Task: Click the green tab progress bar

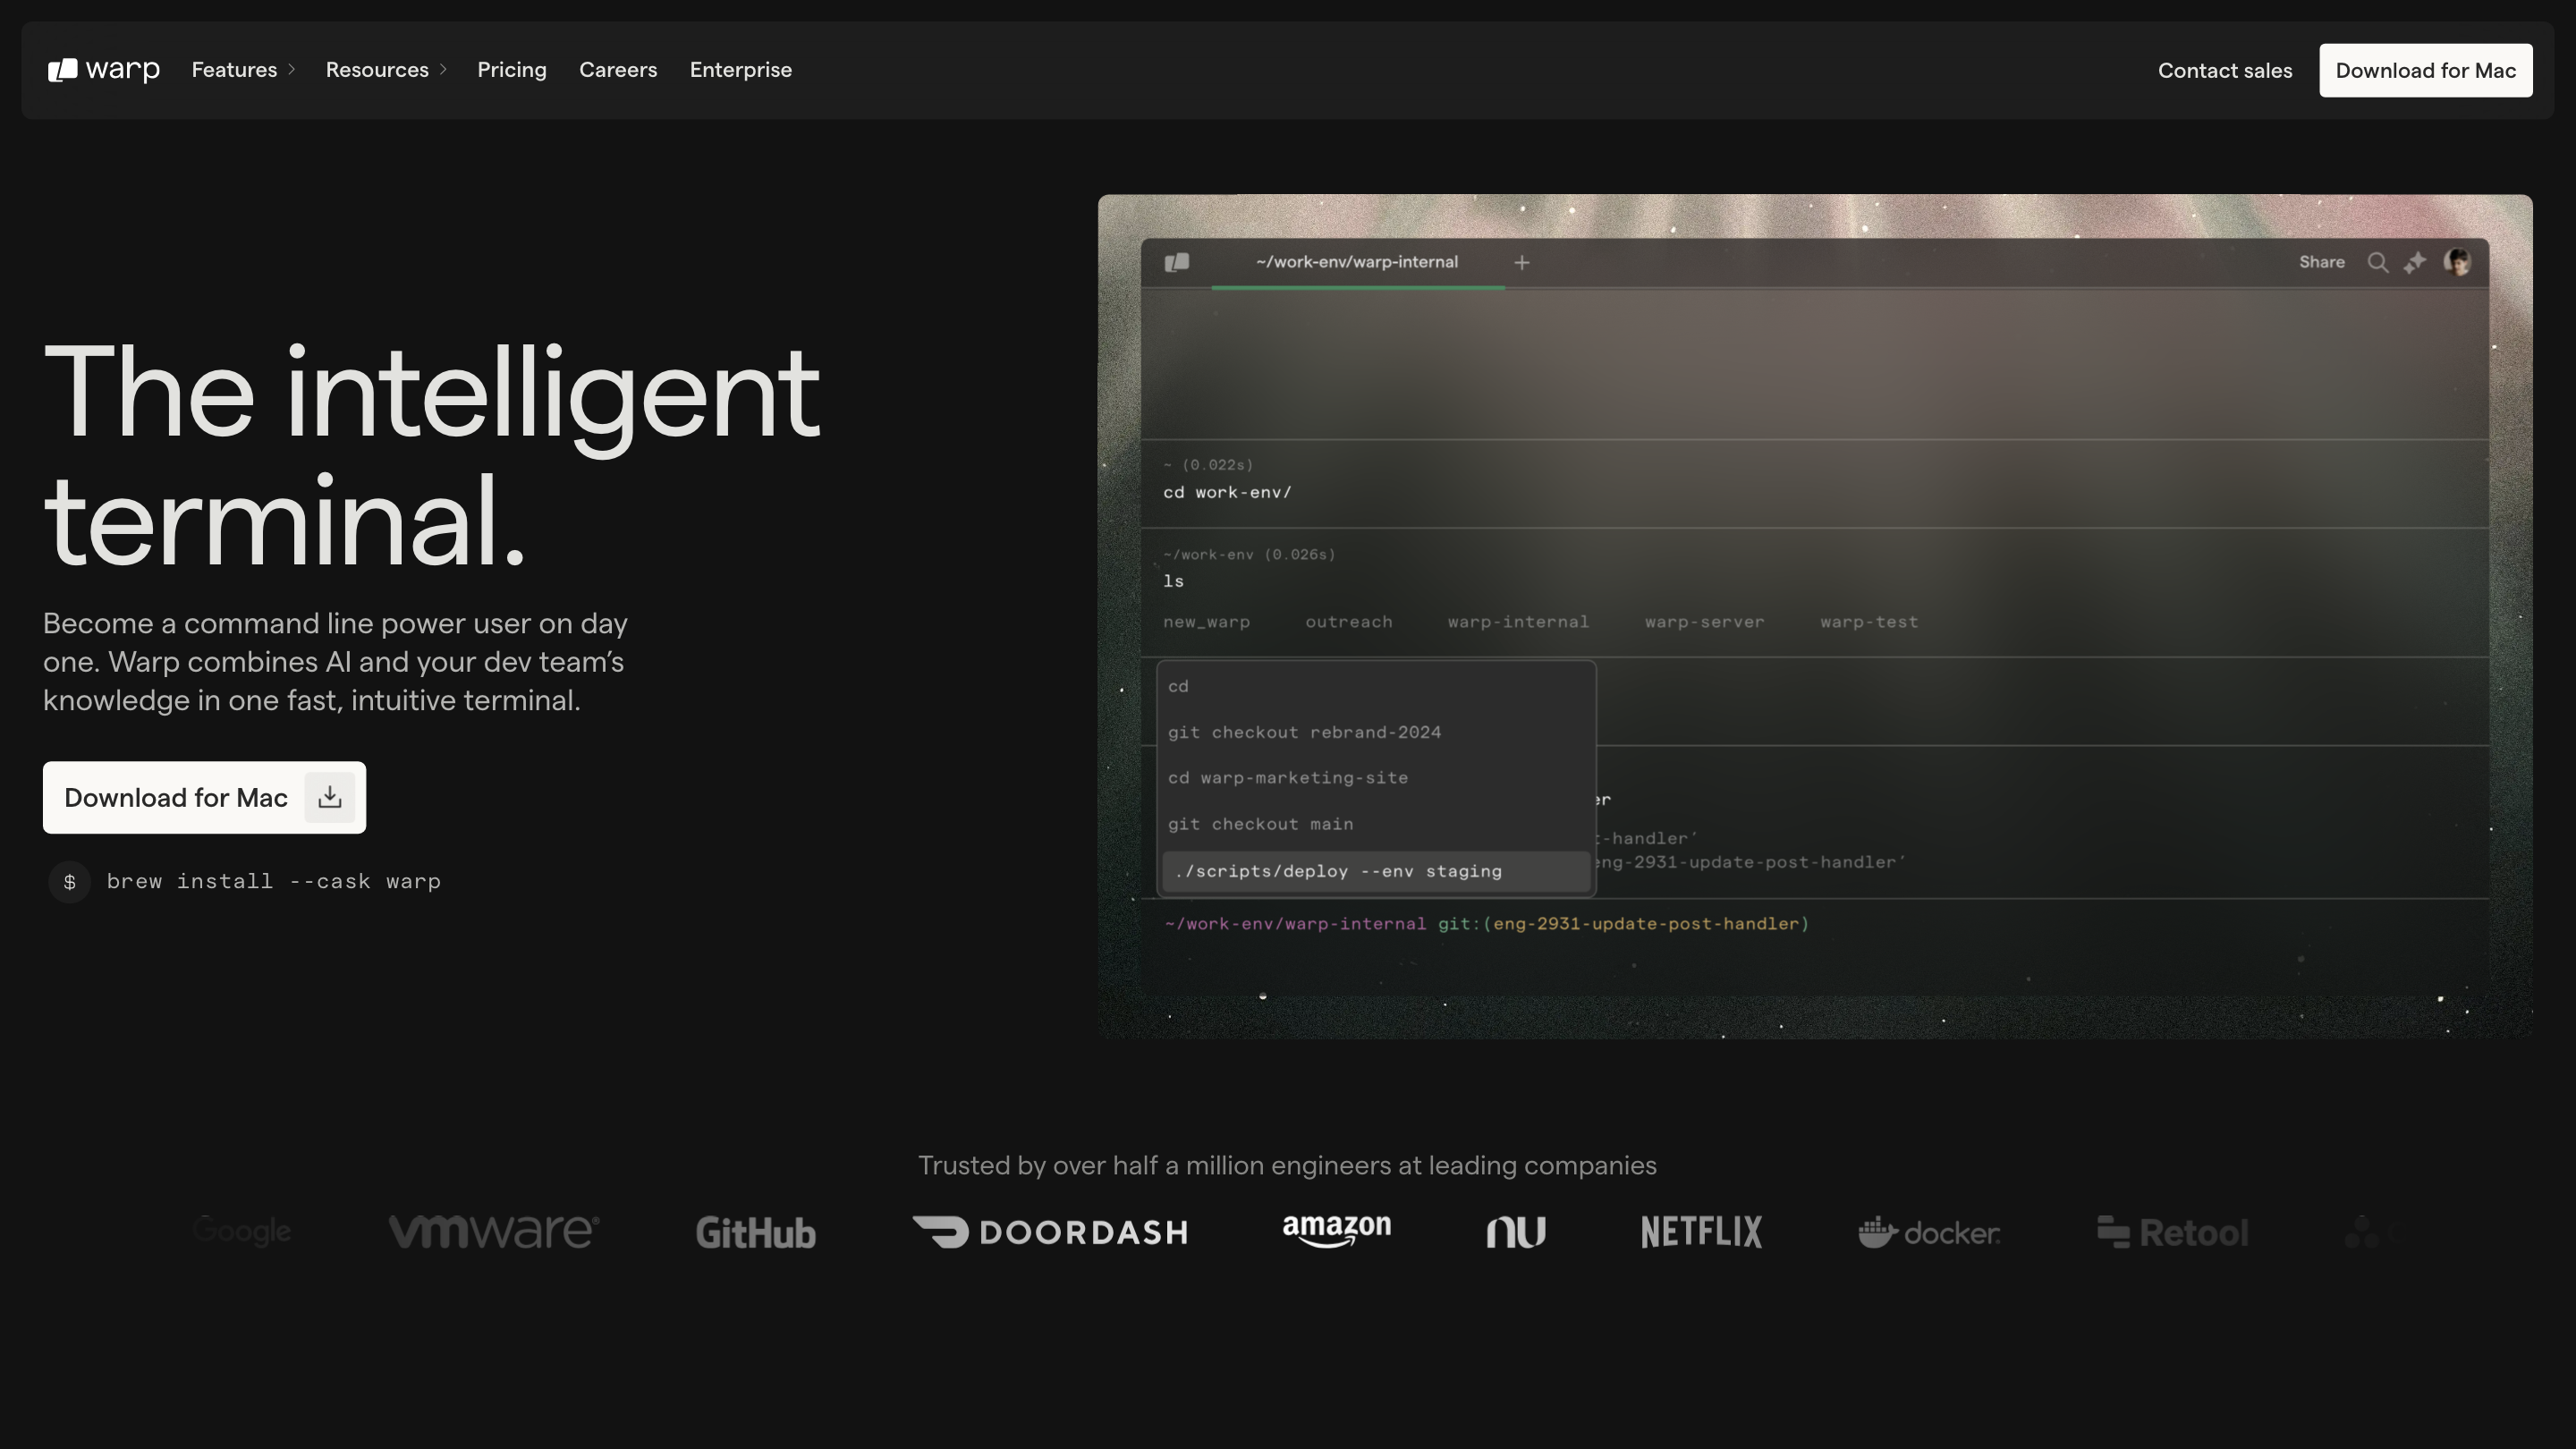Action: pos(1356,290)
